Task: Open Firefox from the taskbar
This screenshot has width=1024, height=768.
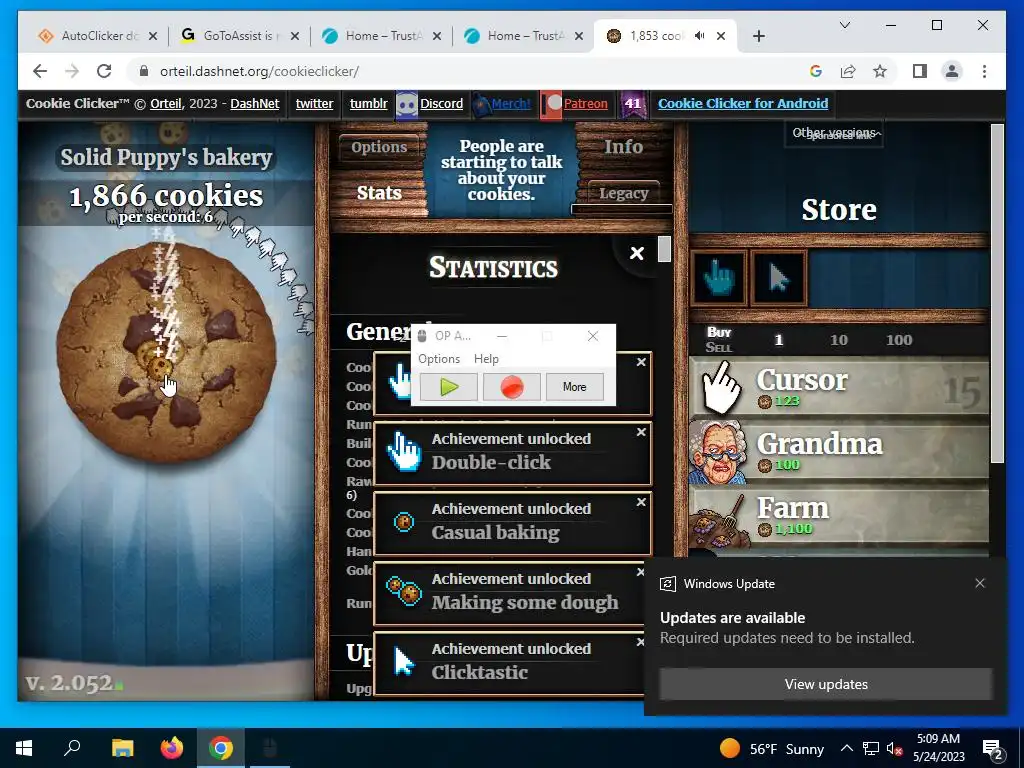Action: point(172,748)
